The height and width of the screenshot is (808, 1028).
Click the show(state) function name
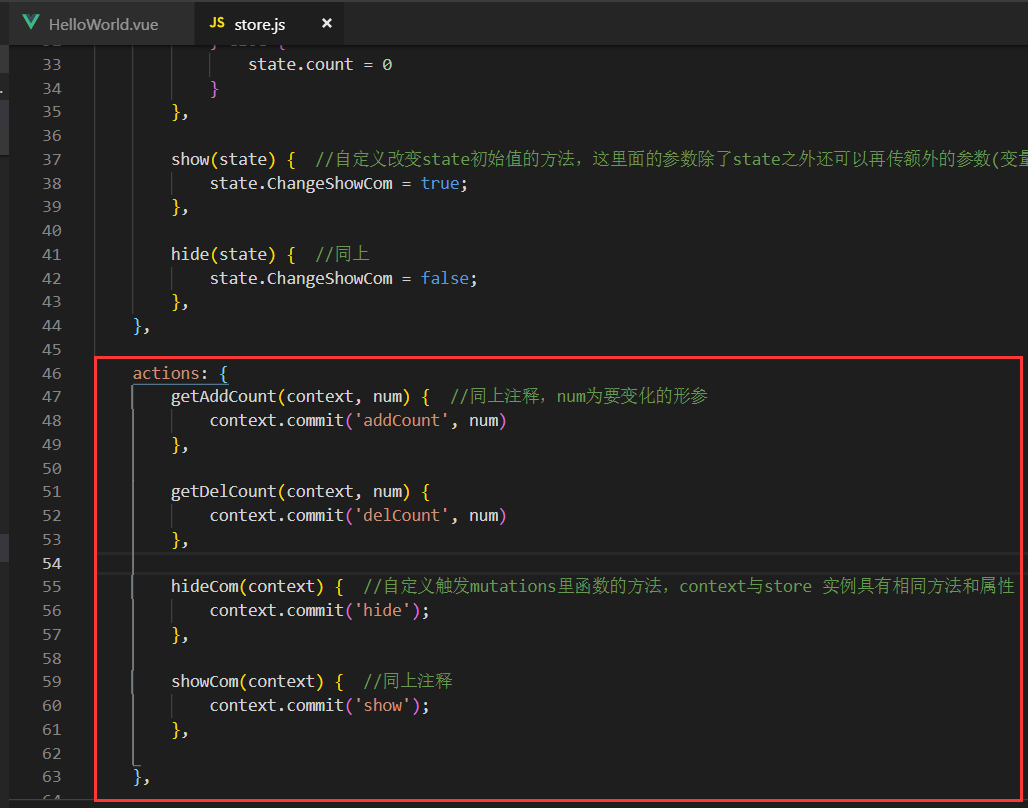(190, 159)
